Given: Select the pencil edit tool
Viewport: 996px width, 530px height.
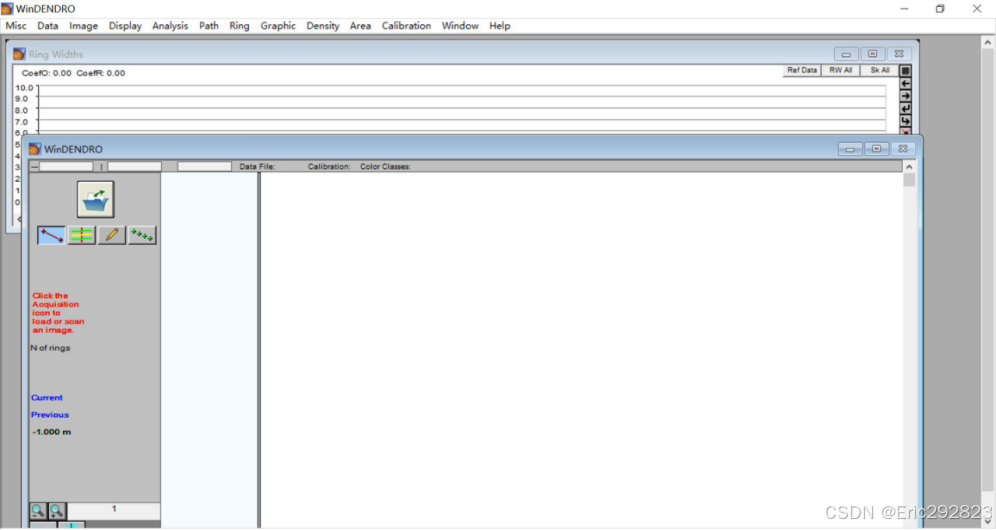Looking at the screenshot, I should pos(112,235).
